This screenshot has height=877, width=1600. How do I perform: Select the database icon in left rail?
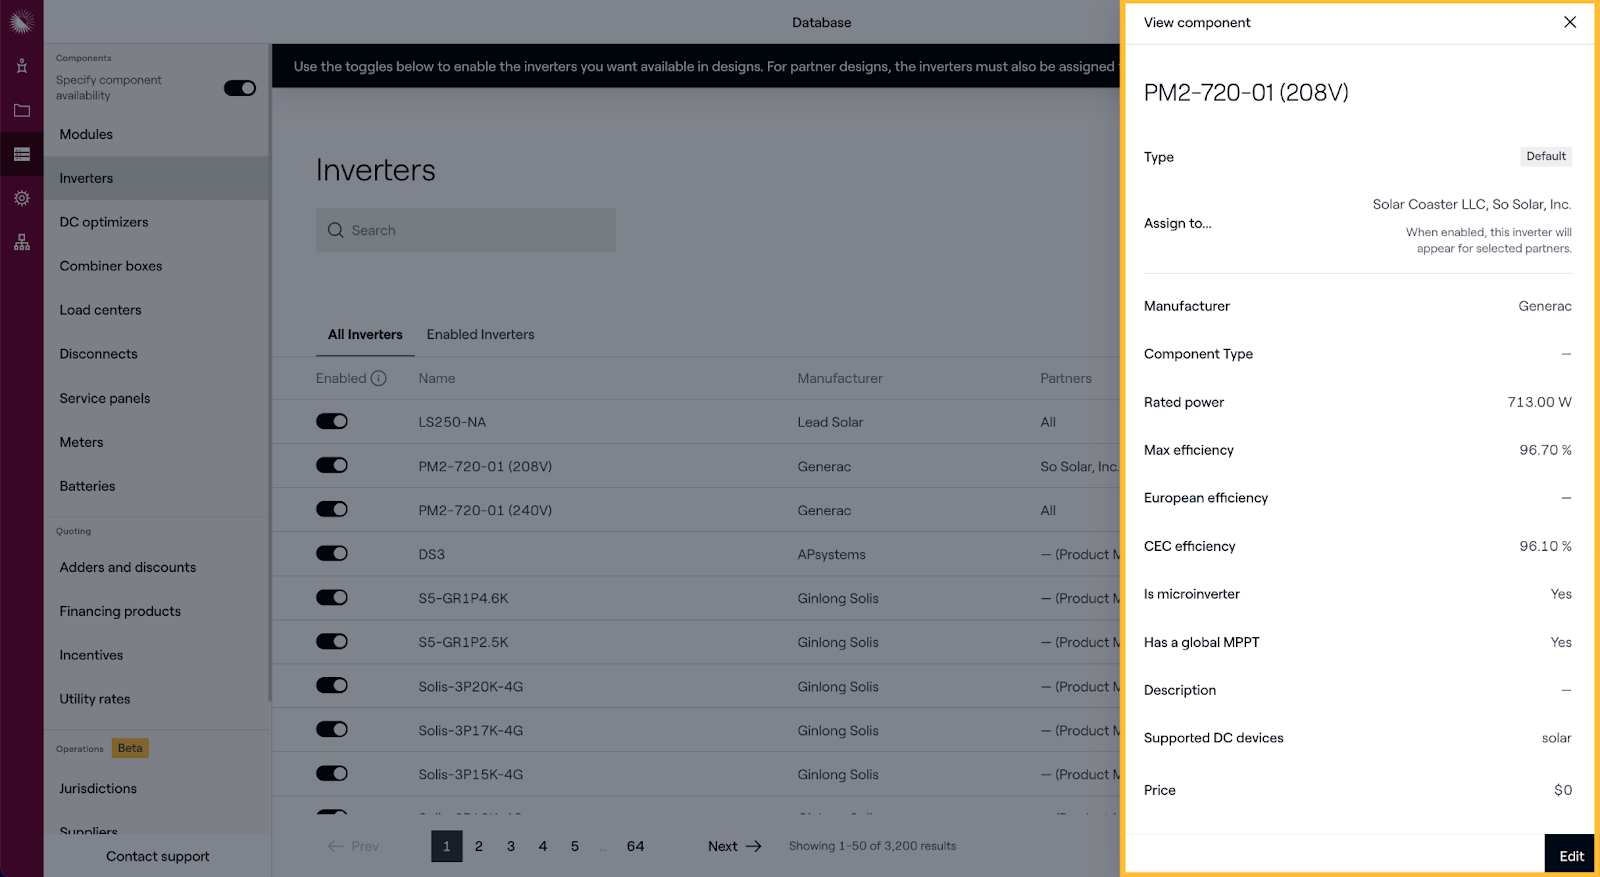21,154
